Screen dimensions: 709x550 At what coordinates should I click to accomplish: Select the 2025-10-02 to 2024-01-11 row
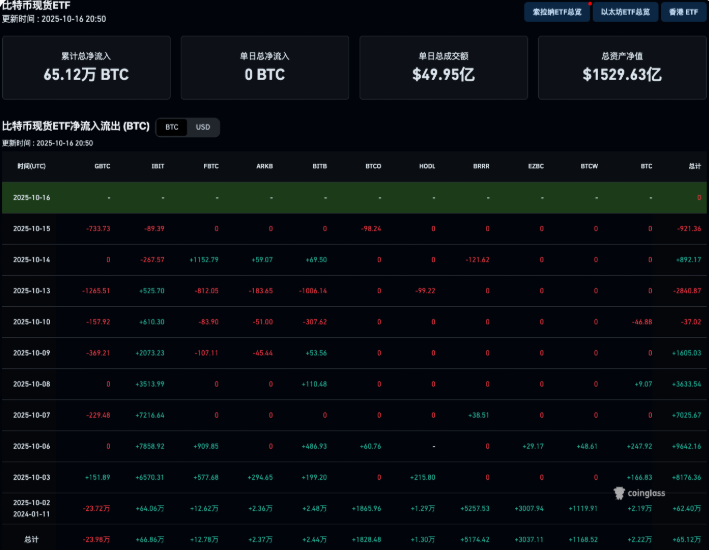(x=354, y=508)
